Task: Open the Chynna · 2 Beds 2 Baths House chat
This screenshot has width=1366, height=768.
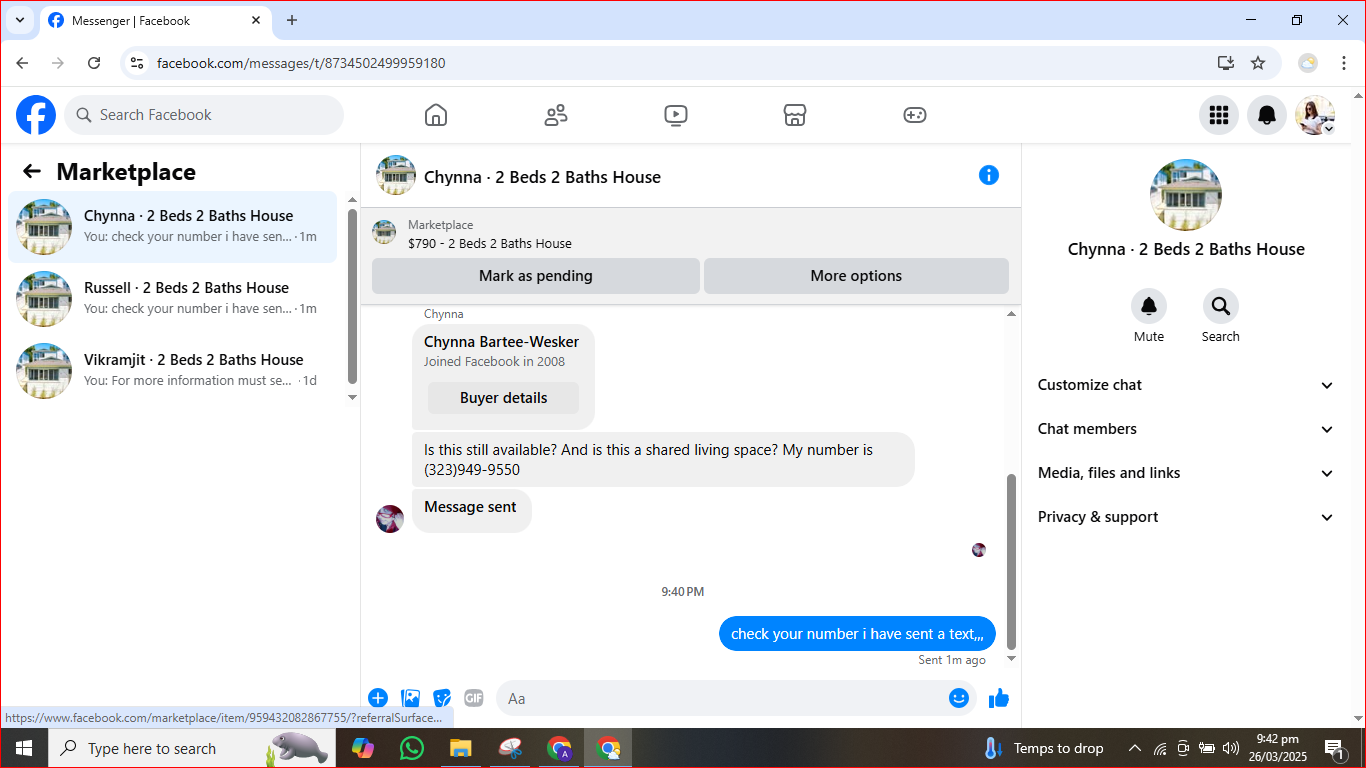Action: (x=173, y=227)
